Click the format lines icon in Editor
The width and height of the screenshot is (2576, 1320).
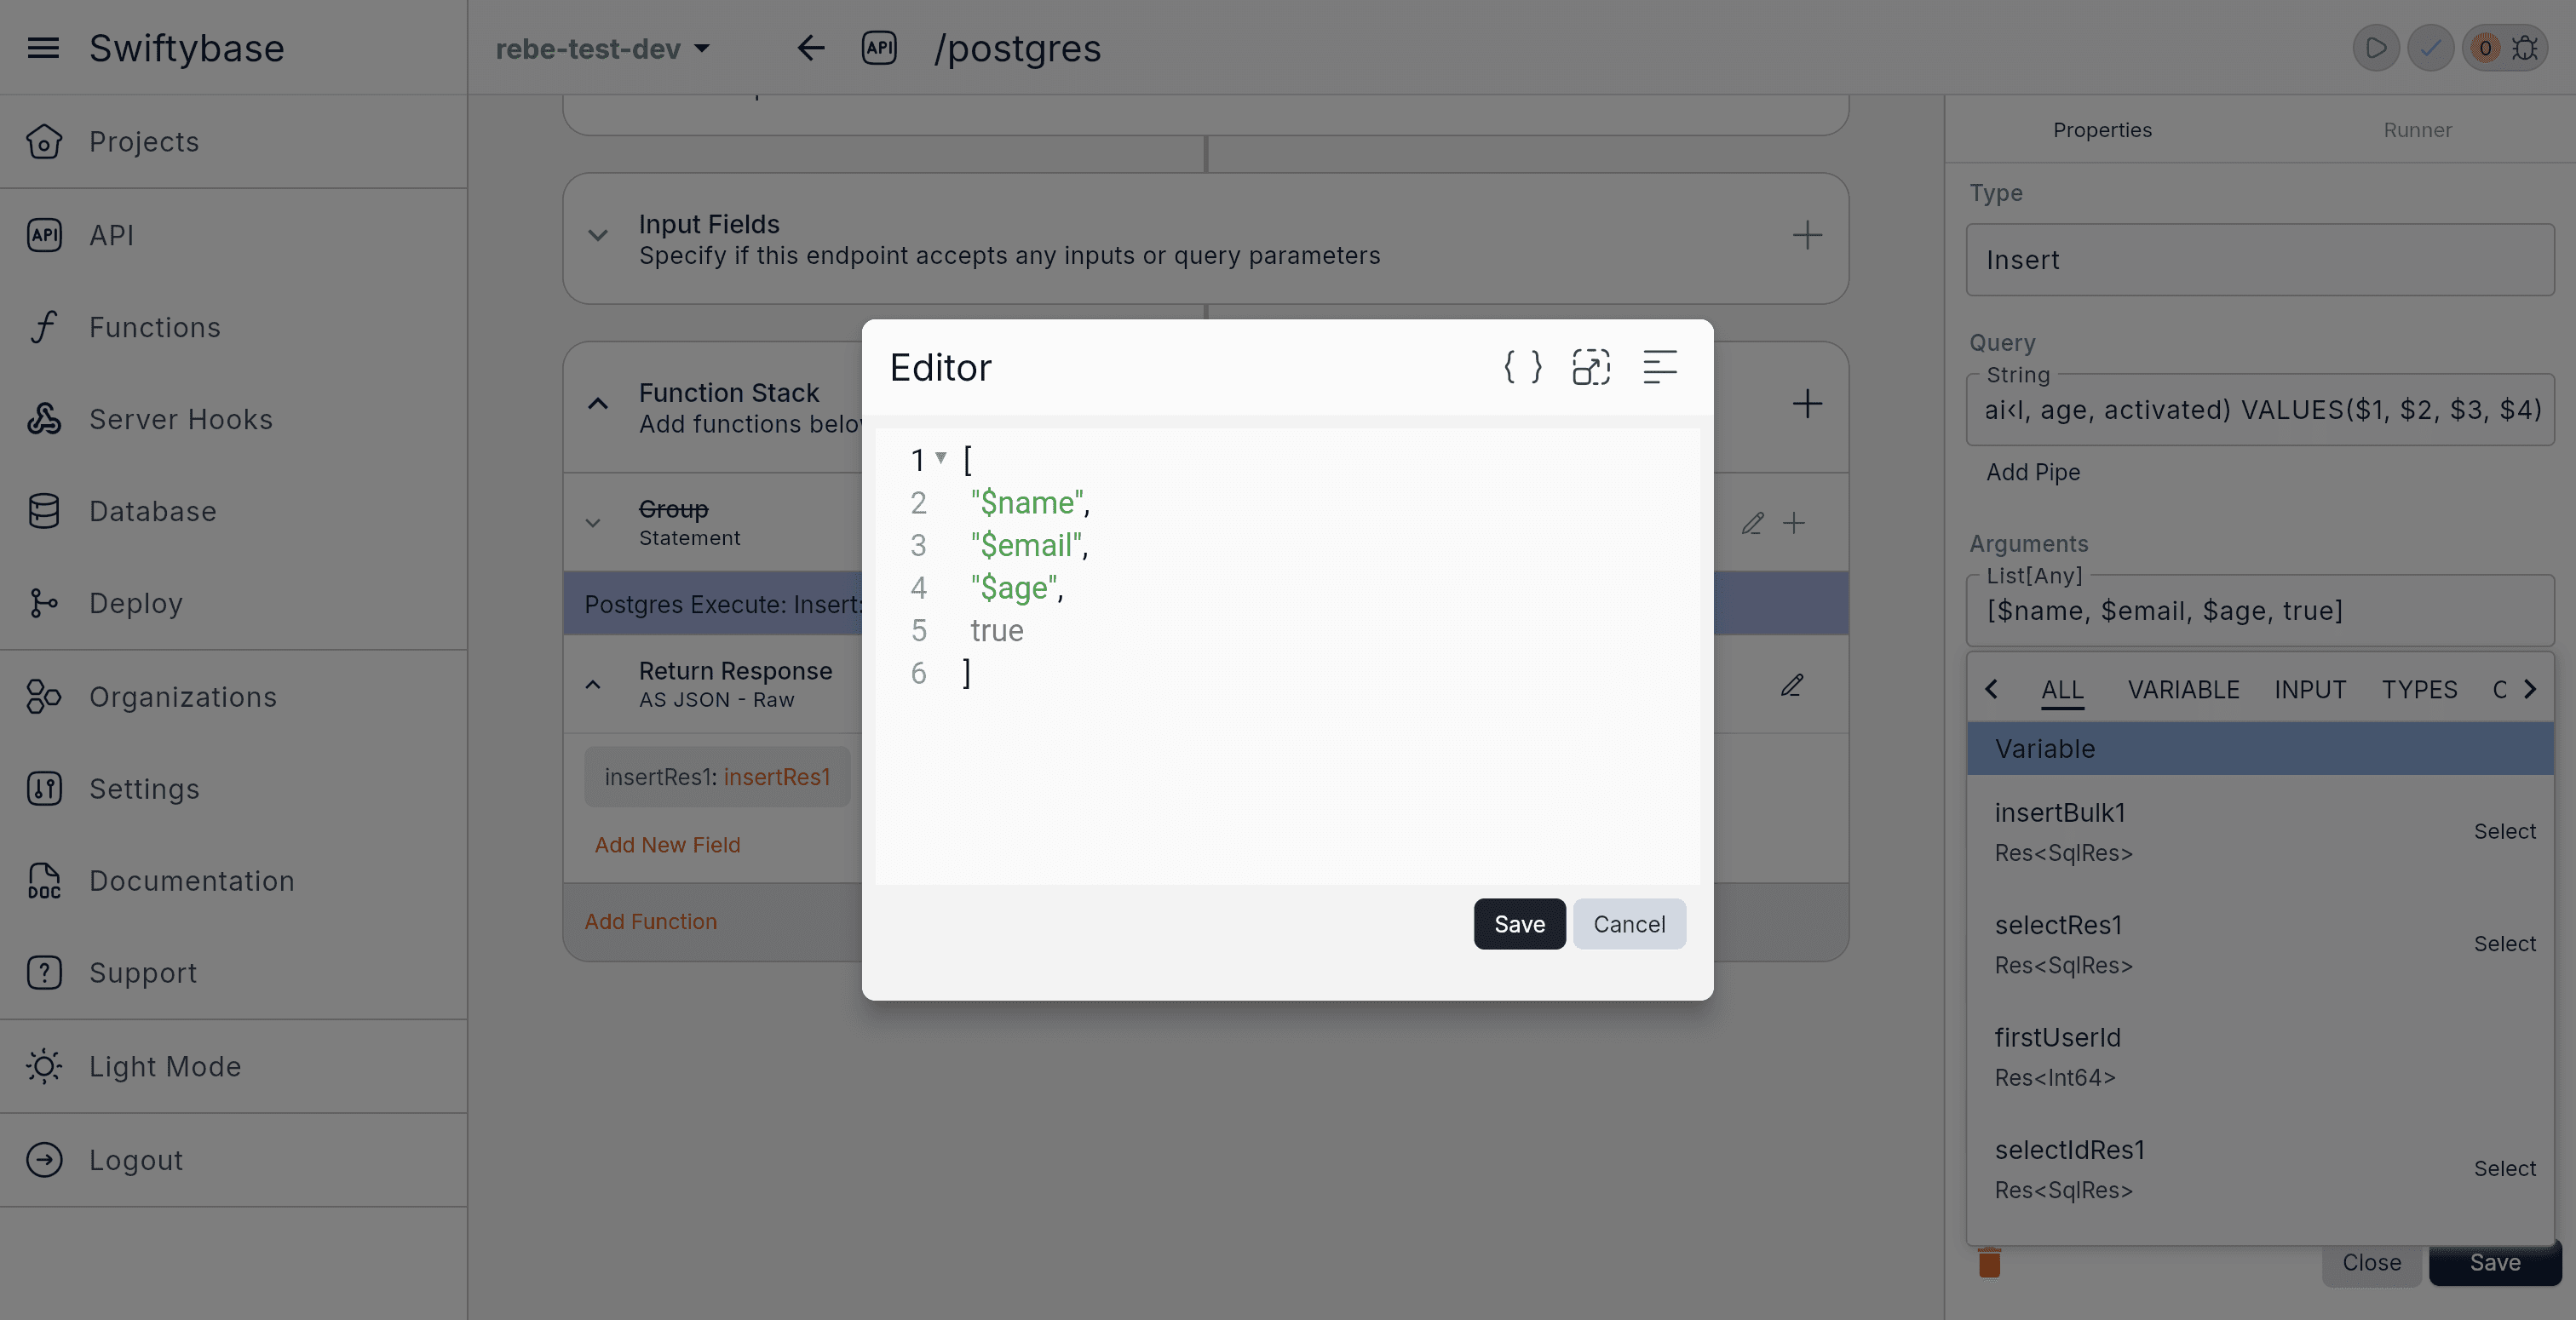click(1660, 367)
